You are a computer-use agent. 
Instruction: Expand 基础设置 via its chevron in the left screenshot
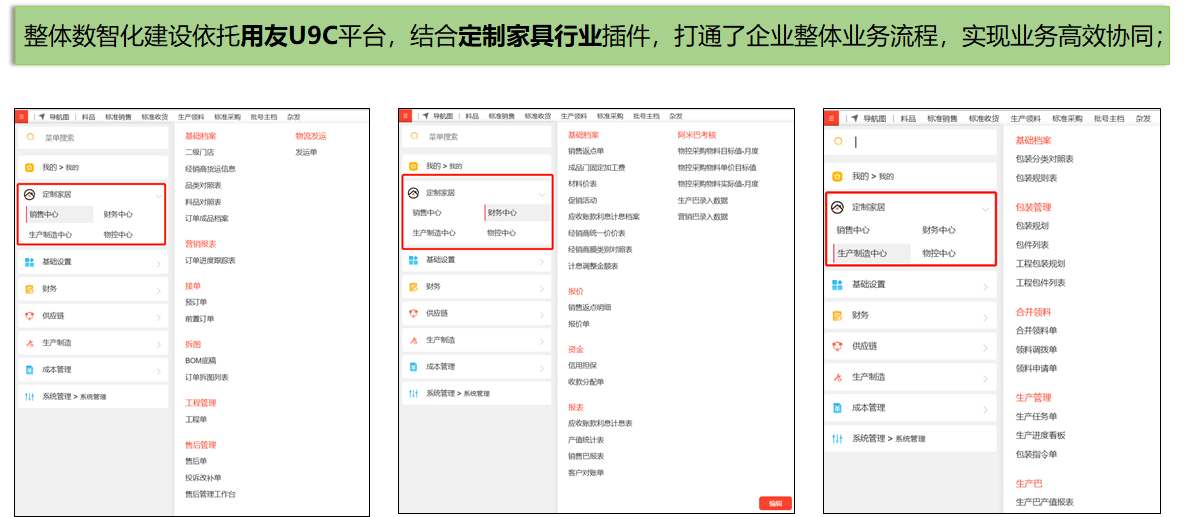[159, 262]
